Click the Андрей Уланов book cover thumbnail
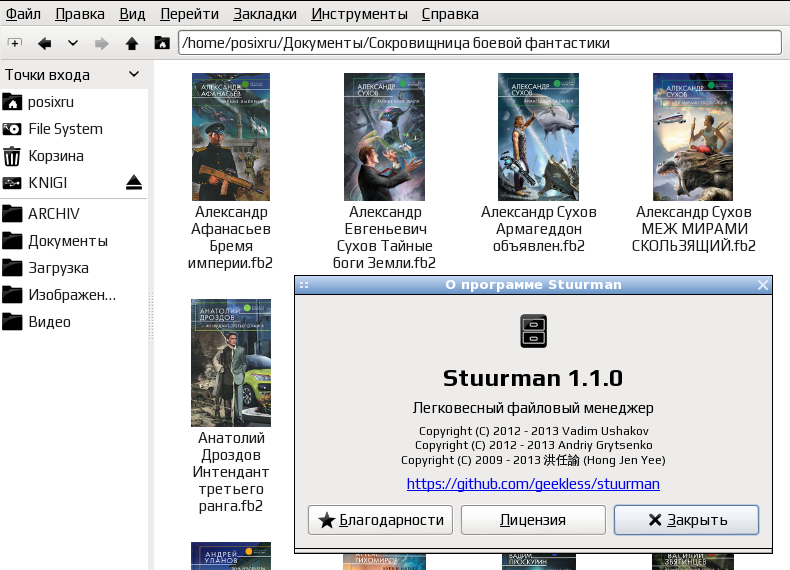 click(x=231, y=556)
